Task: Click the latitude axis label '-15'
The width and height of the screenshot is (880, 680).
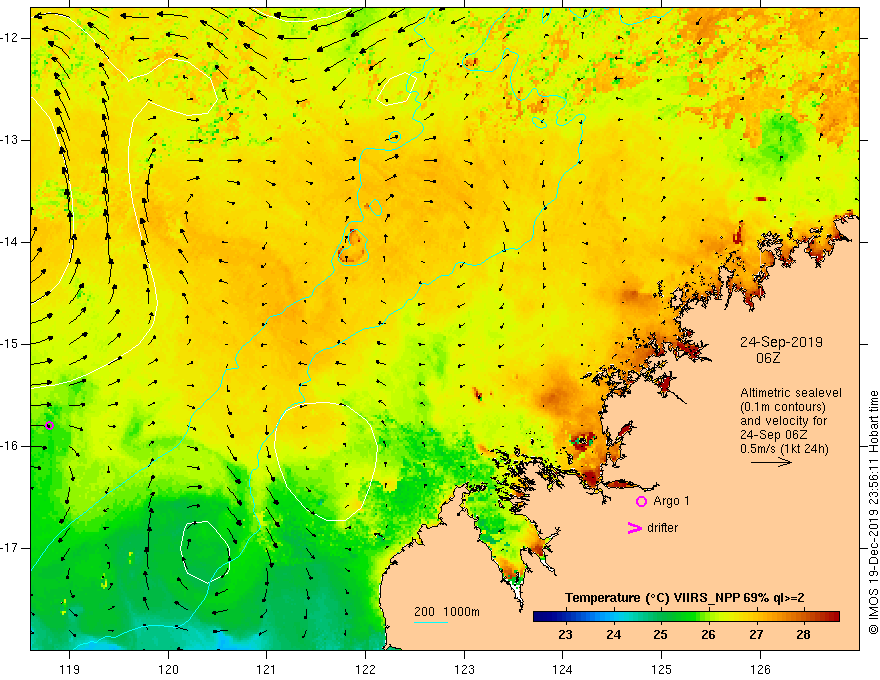Action: (x=10, y=344)
